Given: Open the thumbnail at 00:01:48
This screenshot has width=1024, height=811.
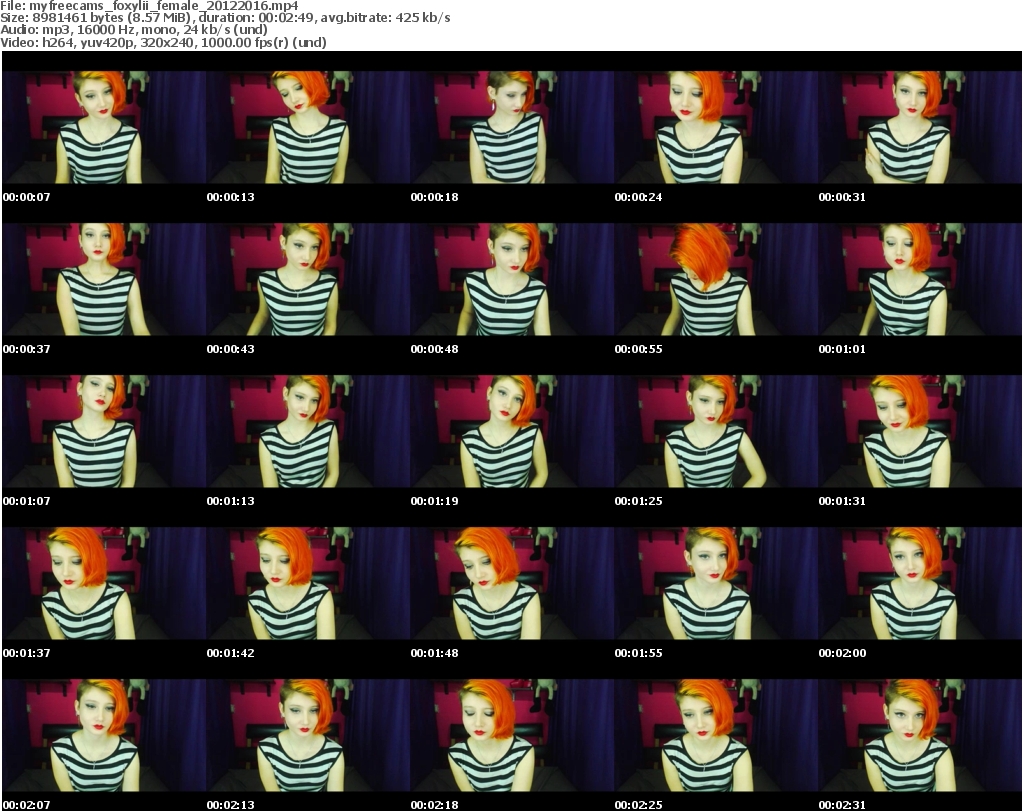Looking at the screenshot, I should point(512,584).
